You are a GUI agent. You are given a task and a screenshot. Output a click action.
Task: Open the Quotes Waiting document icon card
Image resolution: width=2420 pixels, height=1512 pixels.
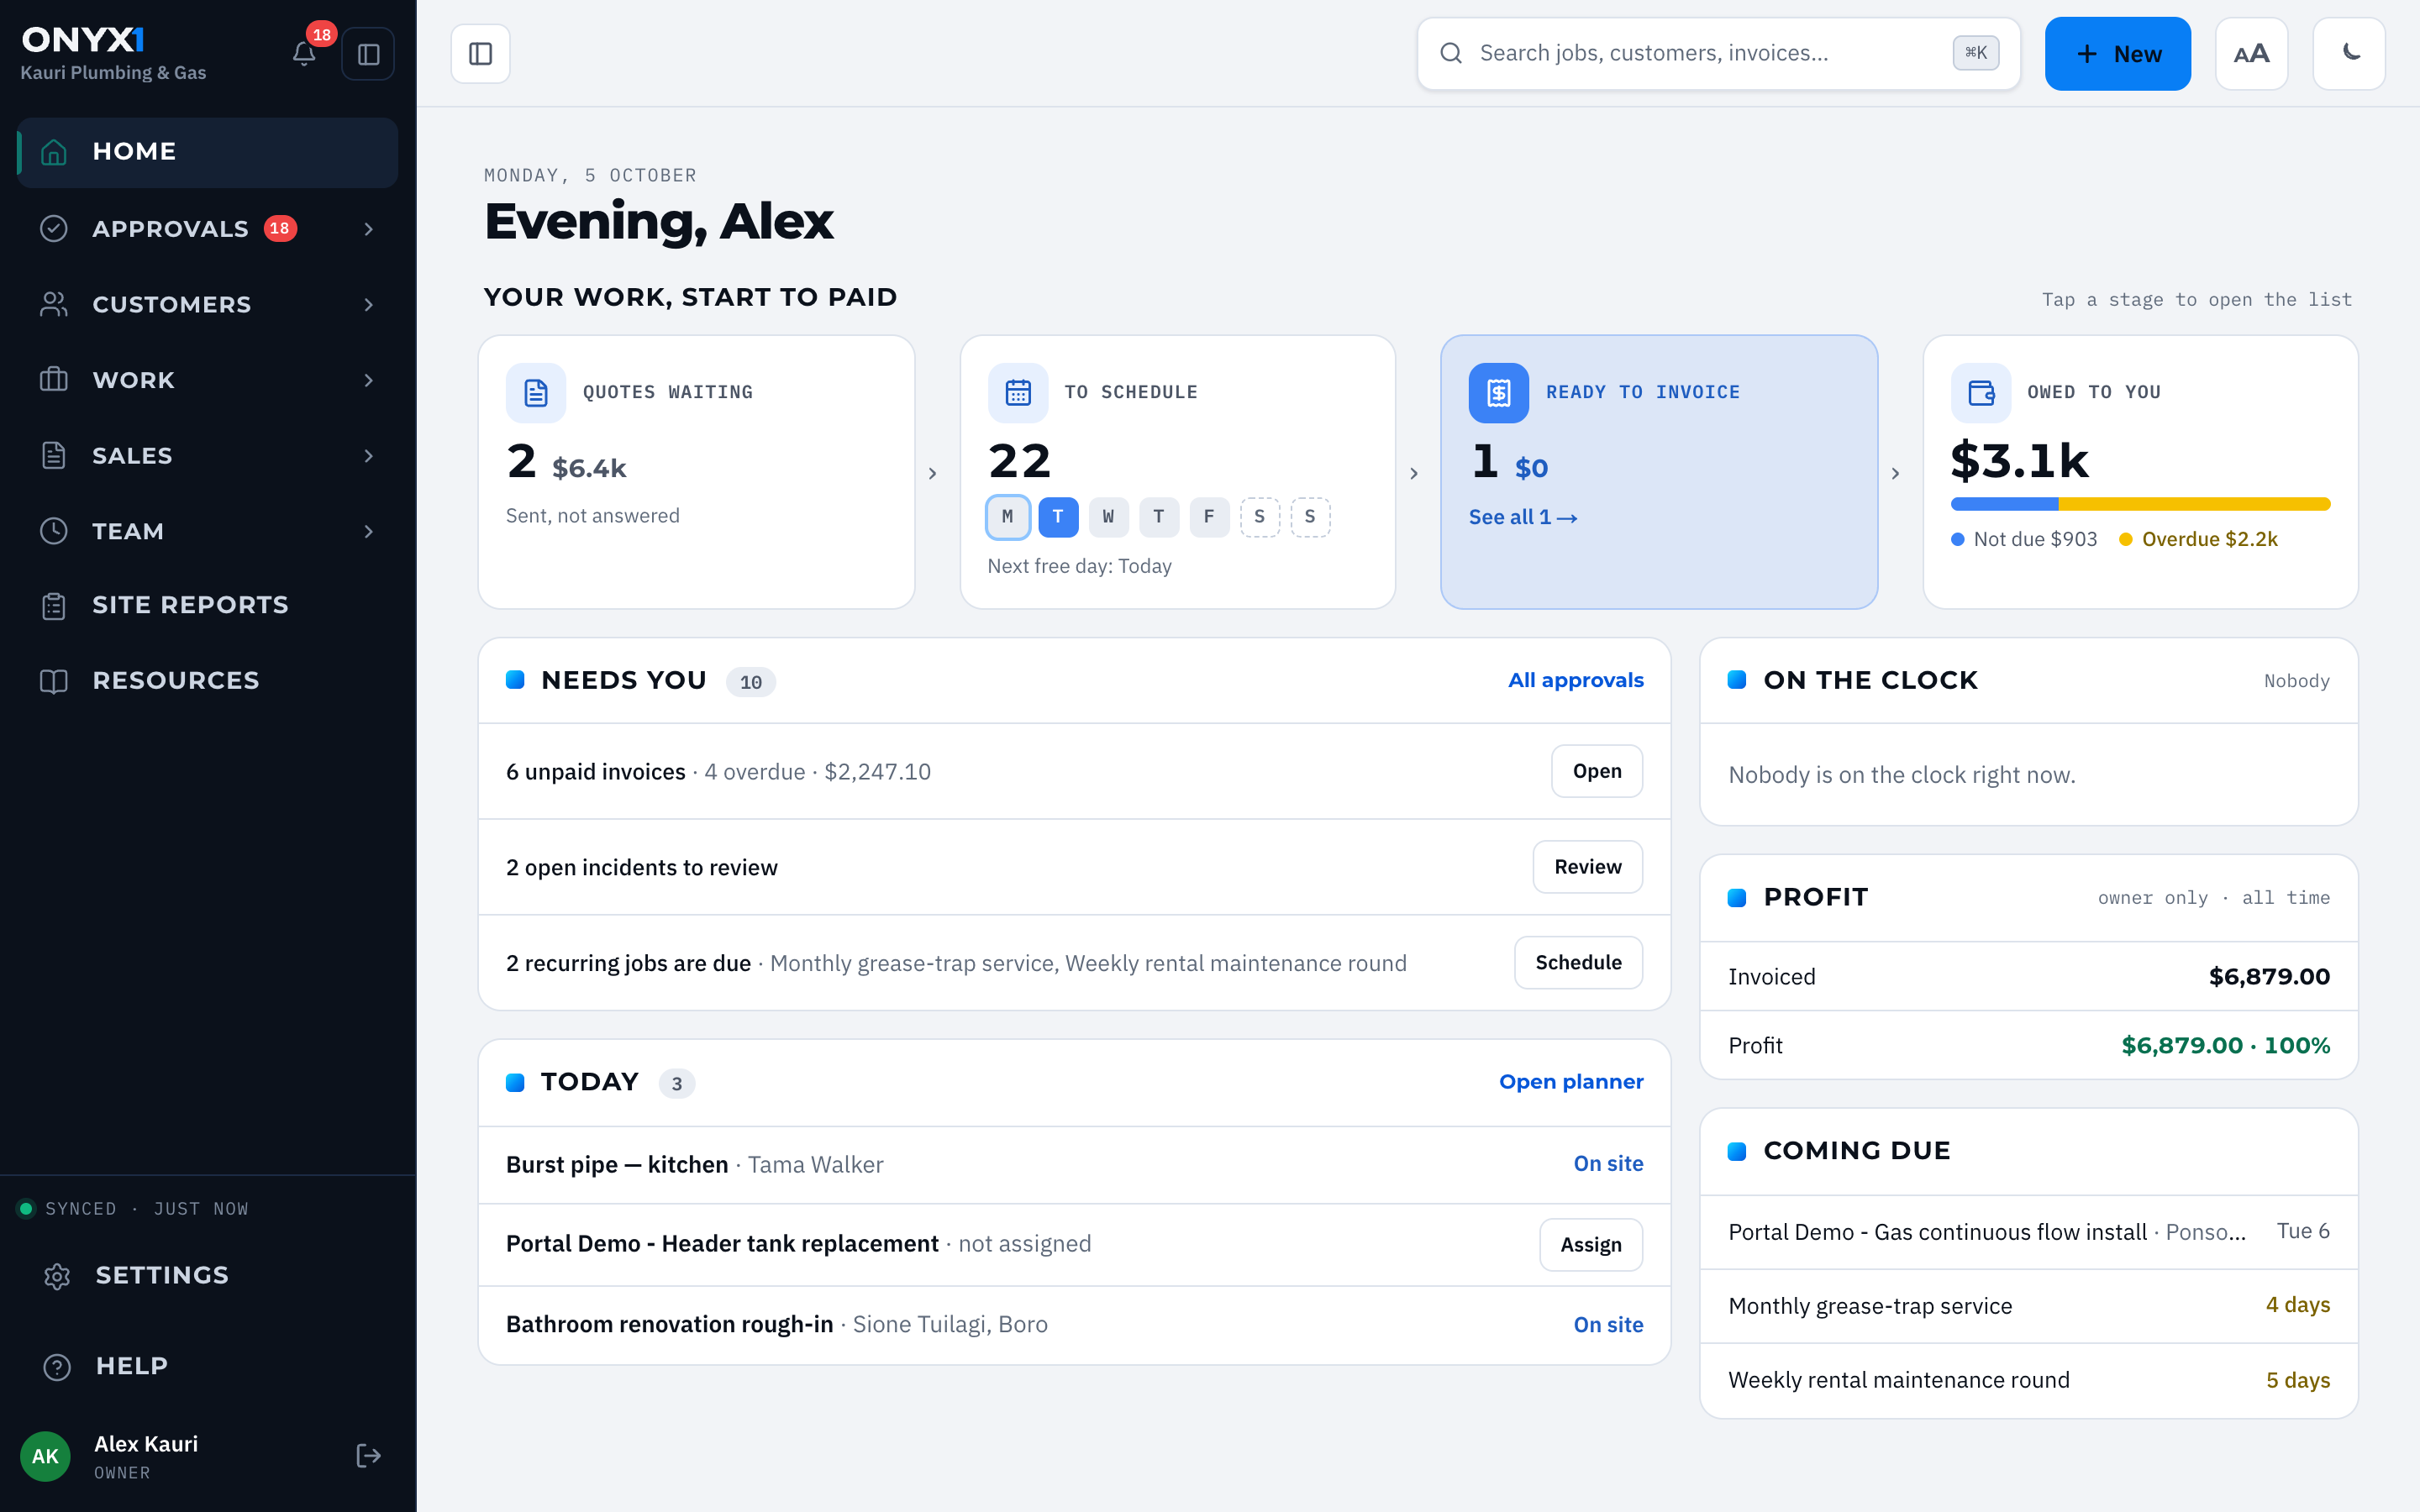pos(536,393)
